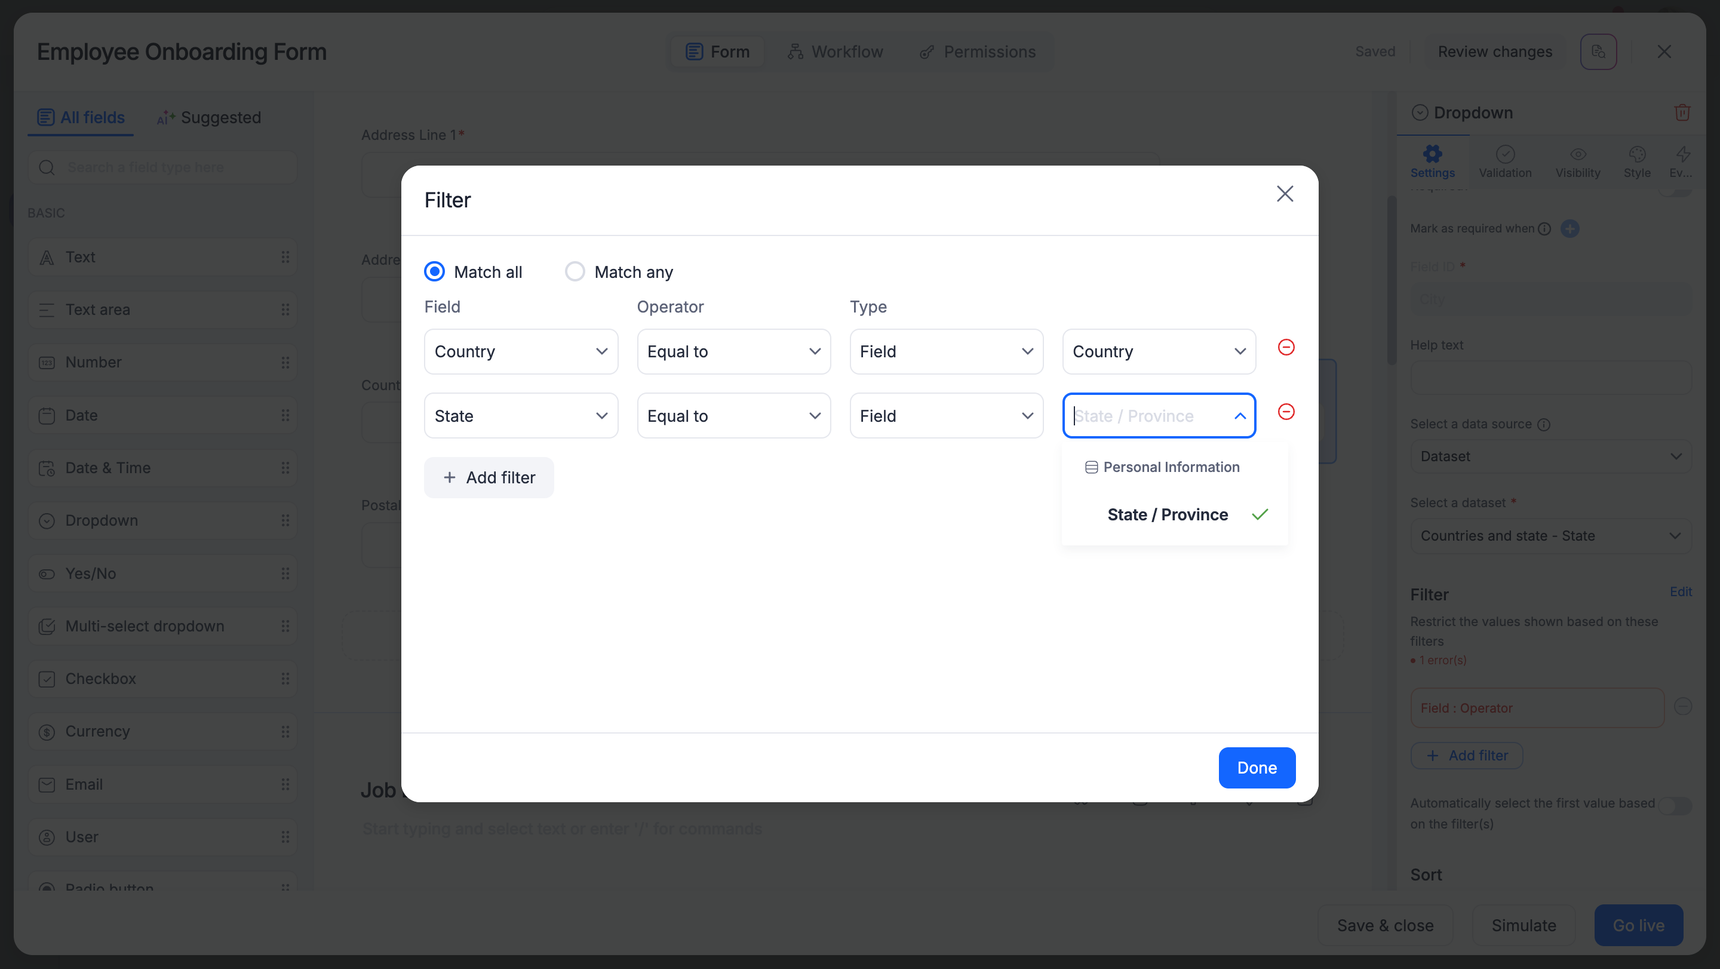1720x969 pixels.
Task: Click the plus icon beside Mark as required
Action: pos(1570,229)
